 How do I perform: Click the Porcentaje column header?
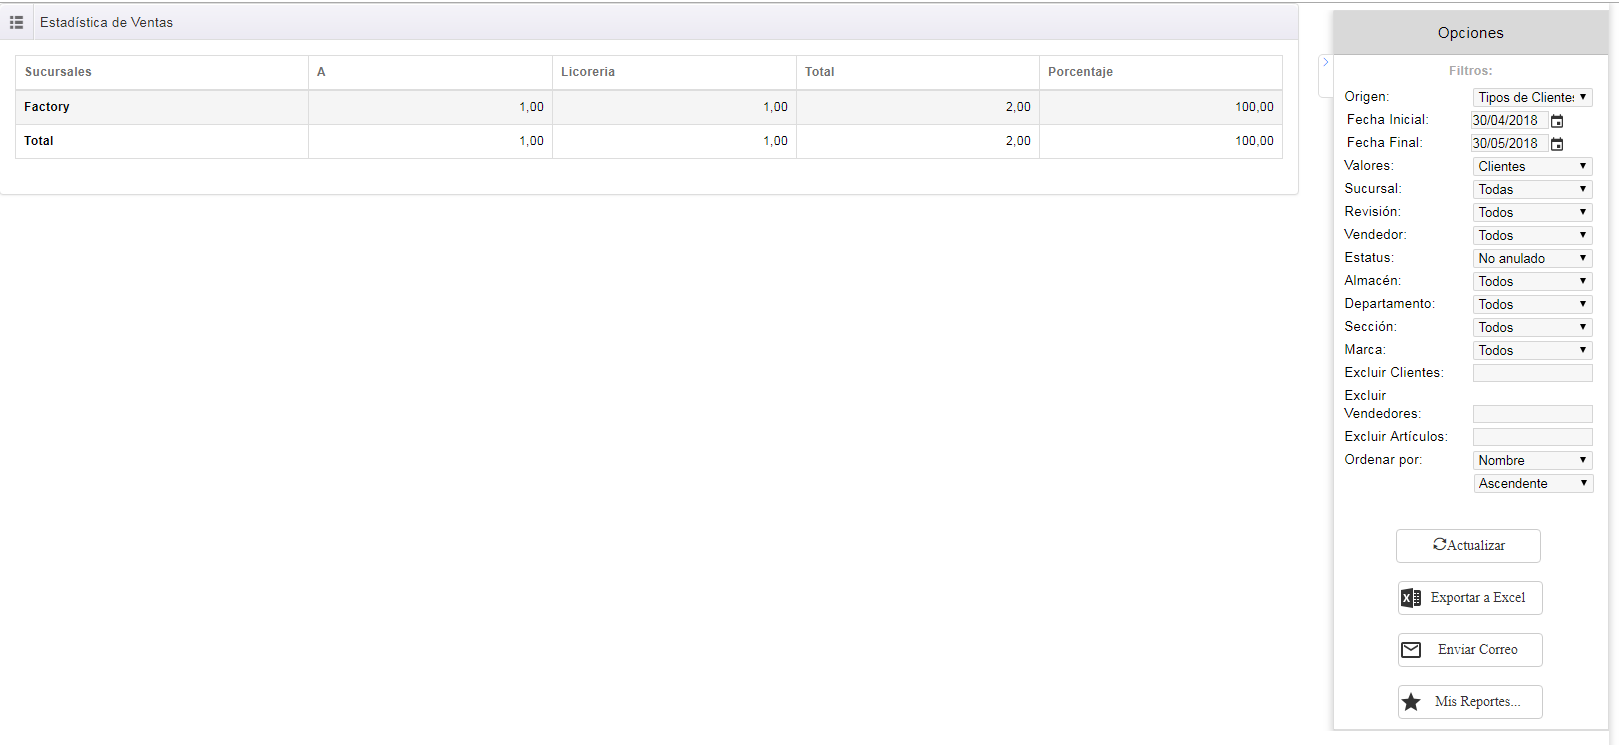coord(1161,72)
